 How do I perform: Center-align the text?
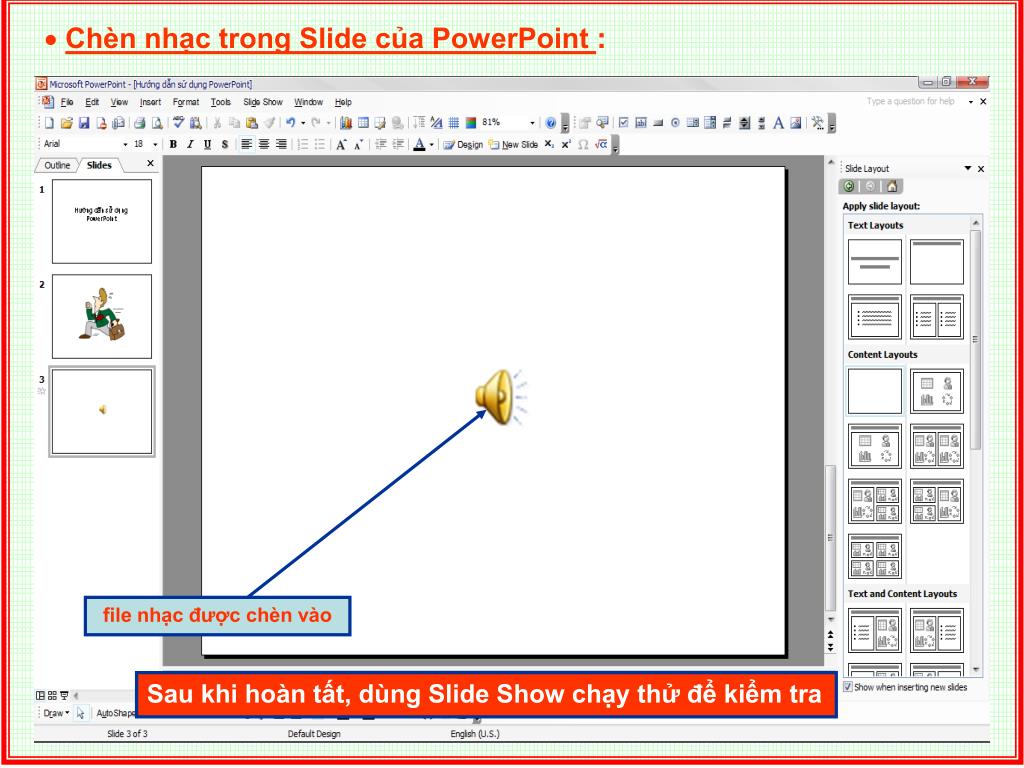(x=264, y=144)
